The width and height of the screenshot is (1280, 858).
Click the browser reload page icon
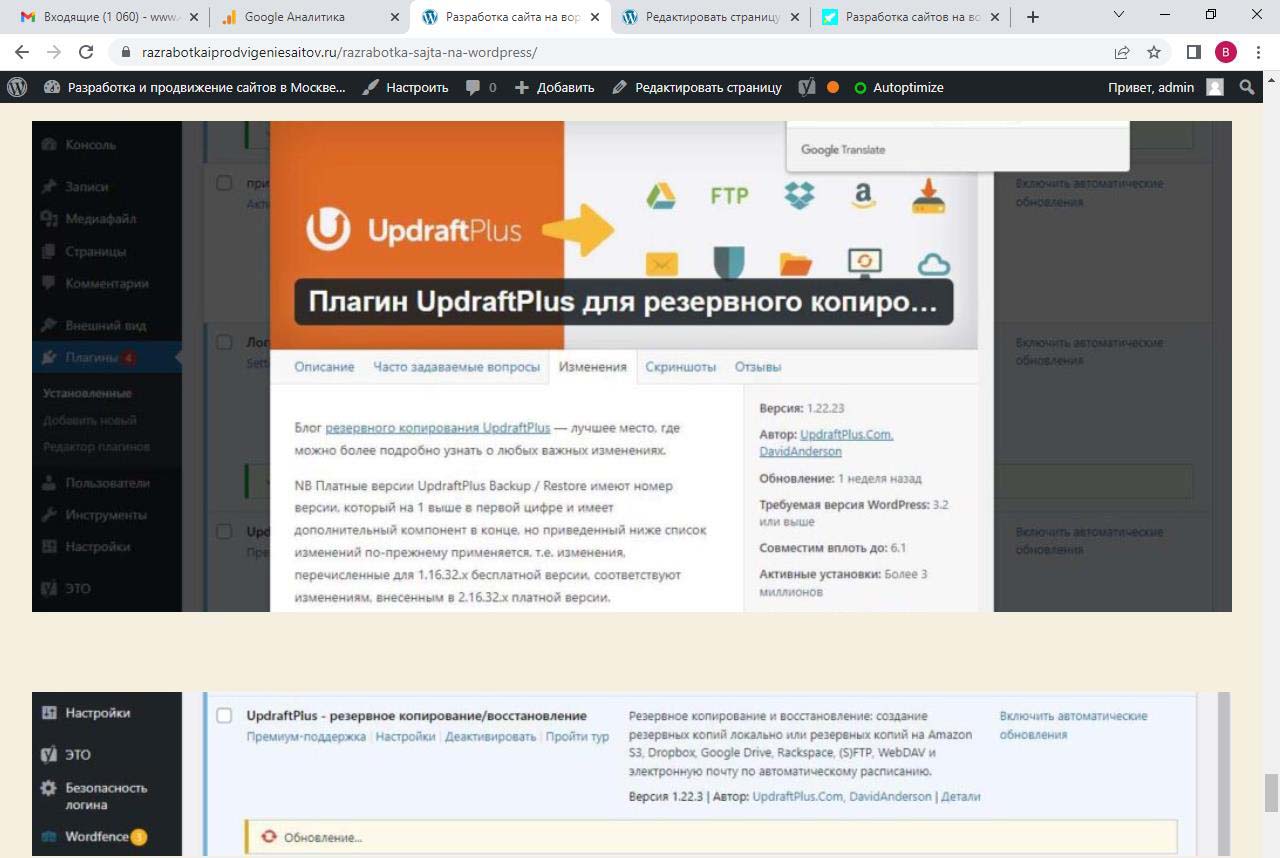[x=86, y=52]
